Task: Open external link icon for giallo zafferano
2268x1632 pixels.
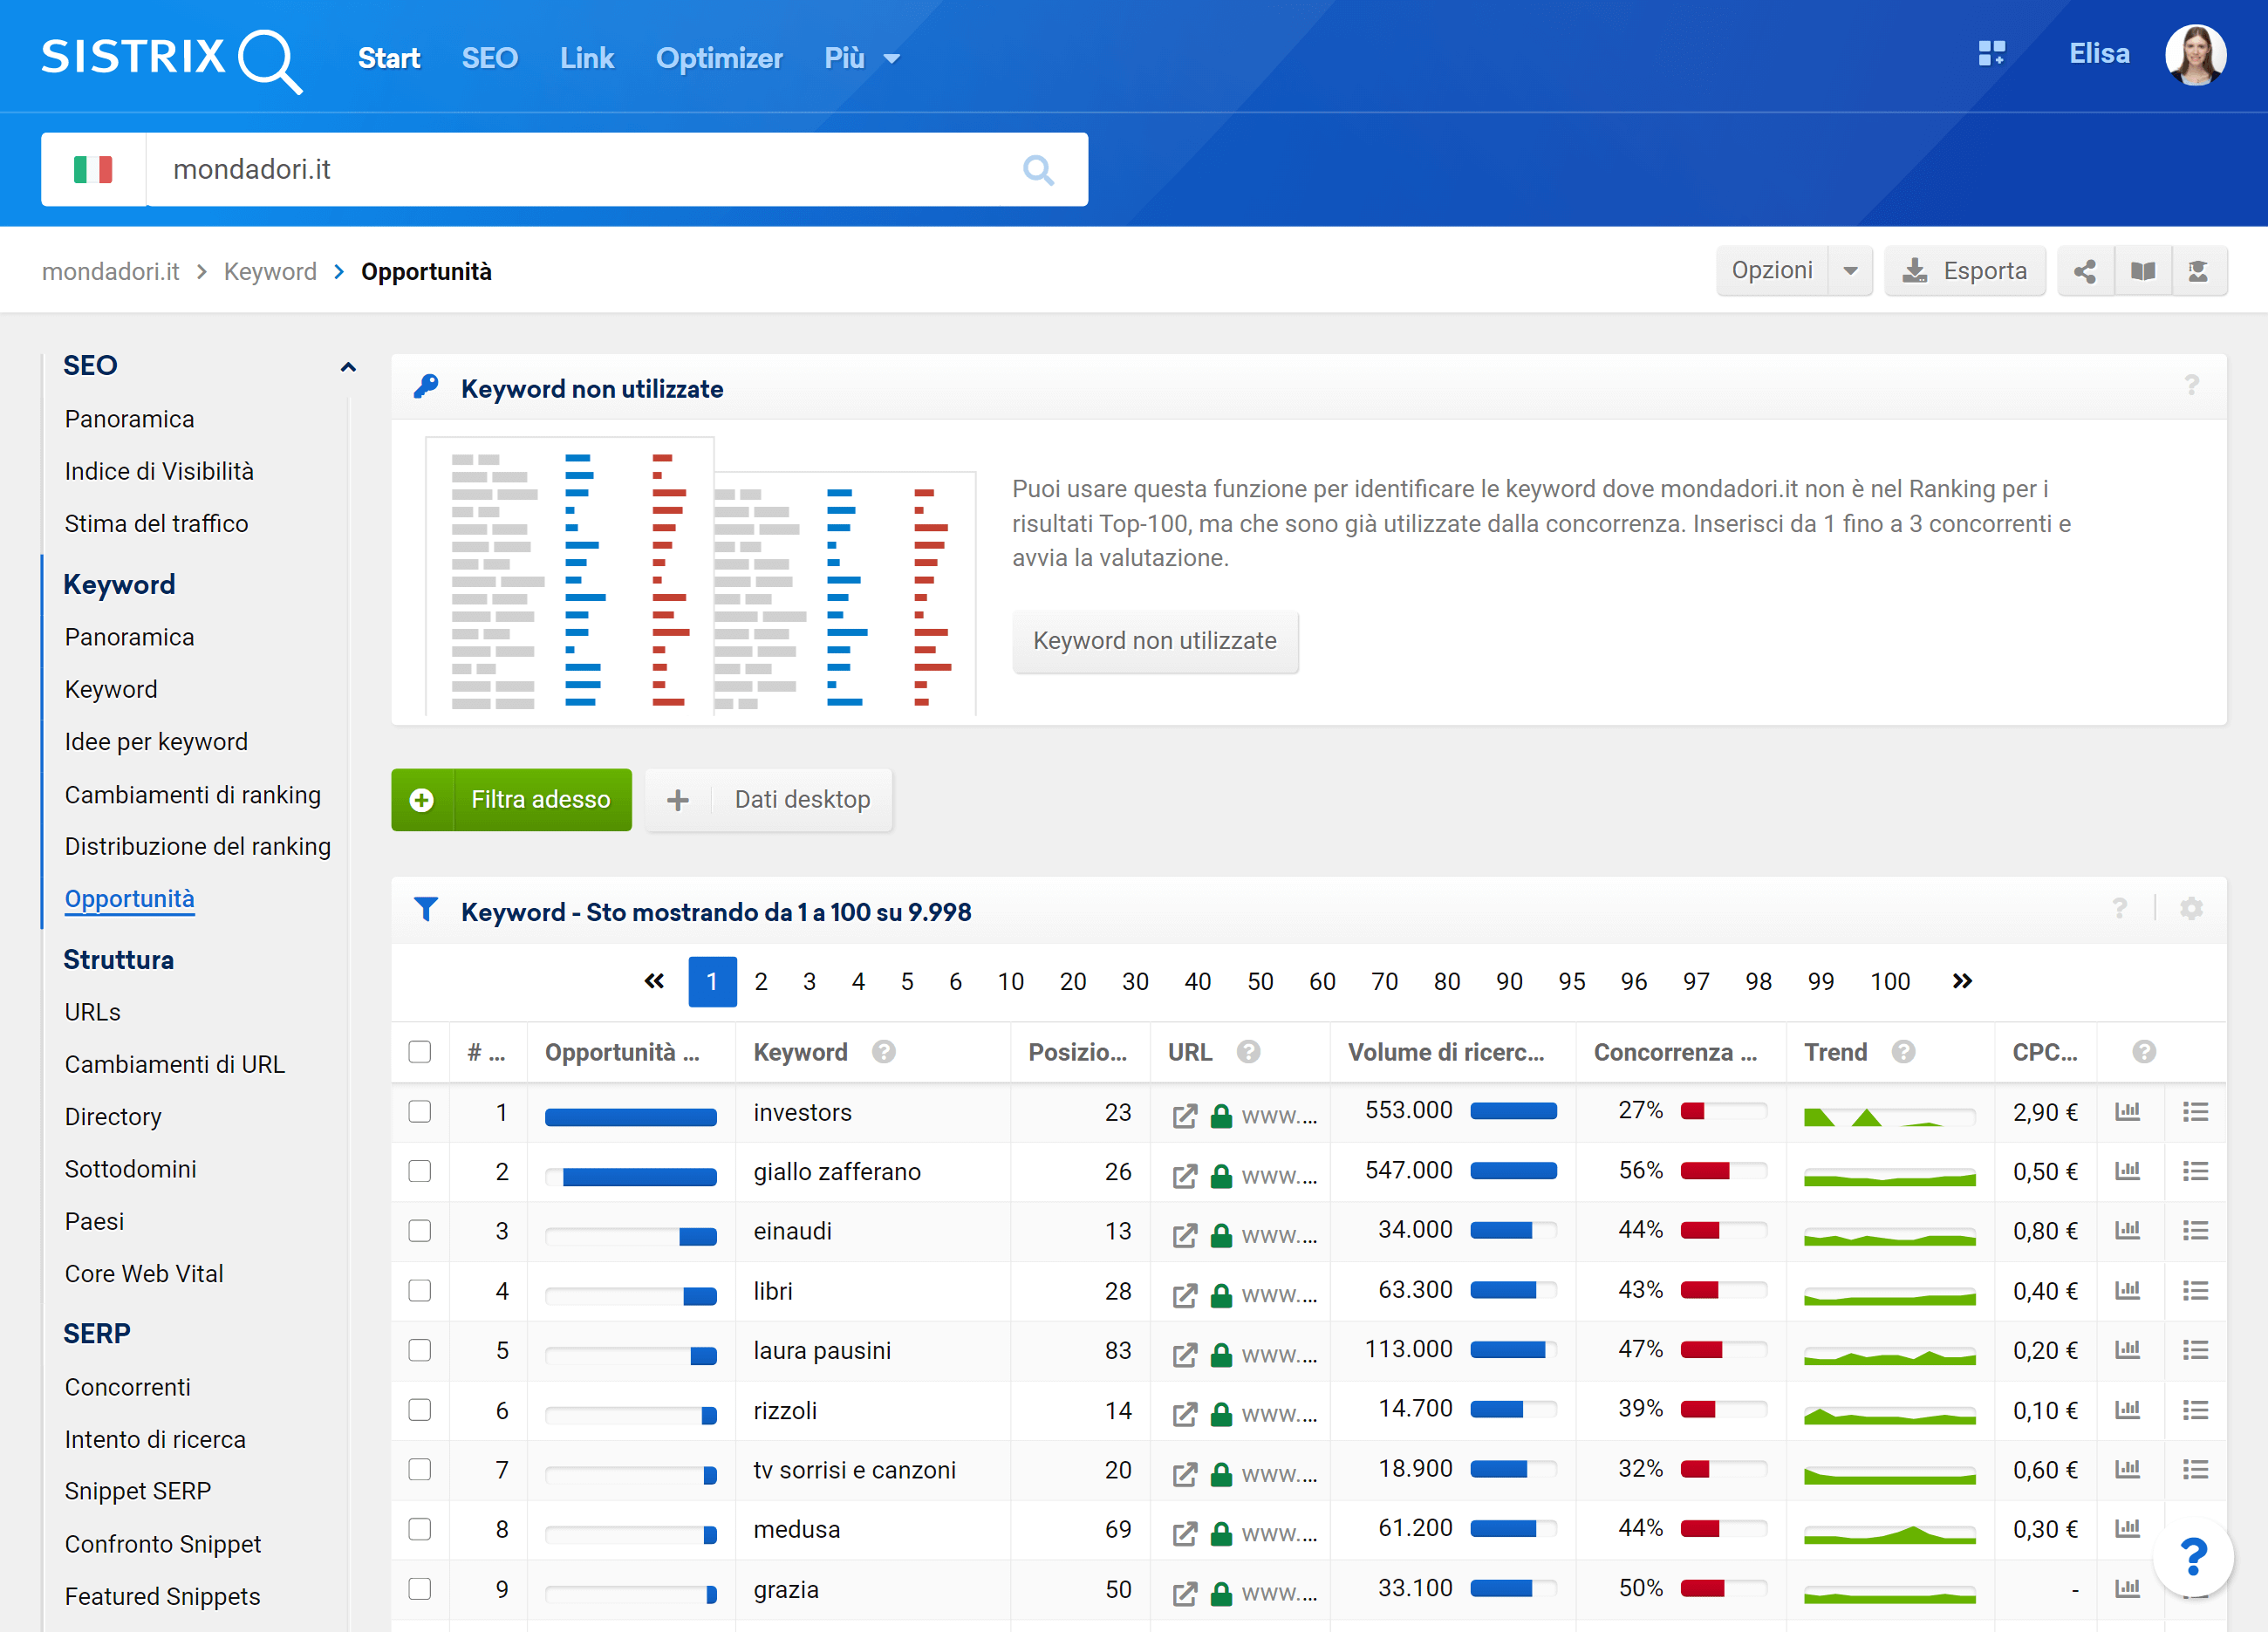Action: (x=1184, y=1175)
